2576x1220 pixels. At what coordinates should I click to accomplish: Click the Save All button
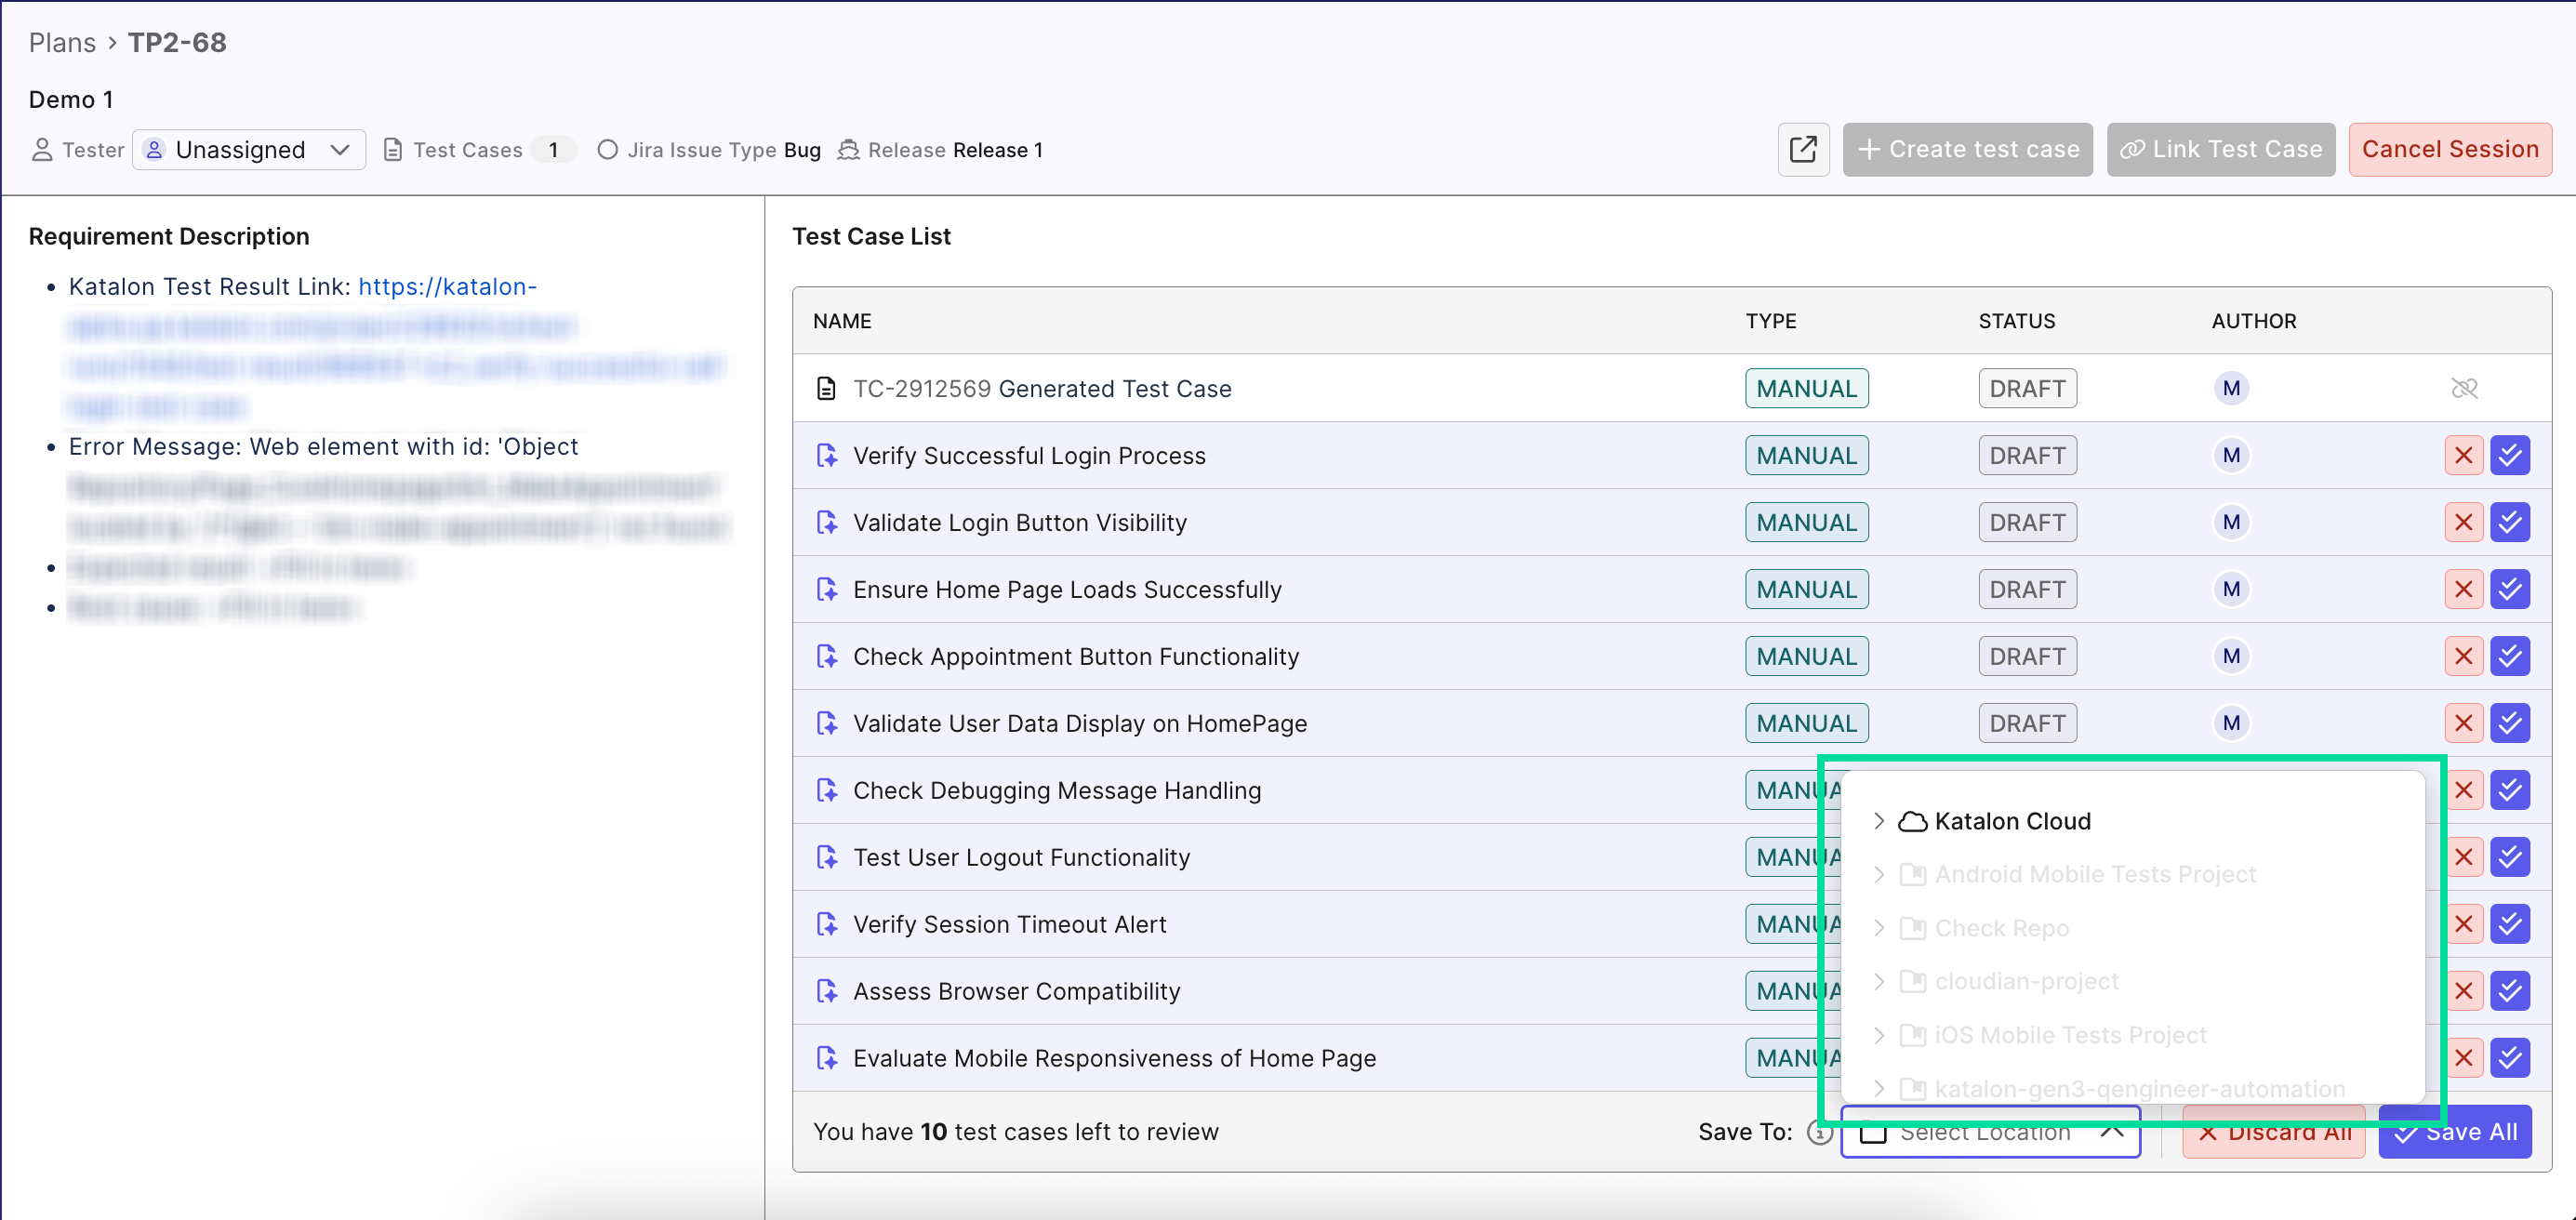(x=2456, y=1131)
